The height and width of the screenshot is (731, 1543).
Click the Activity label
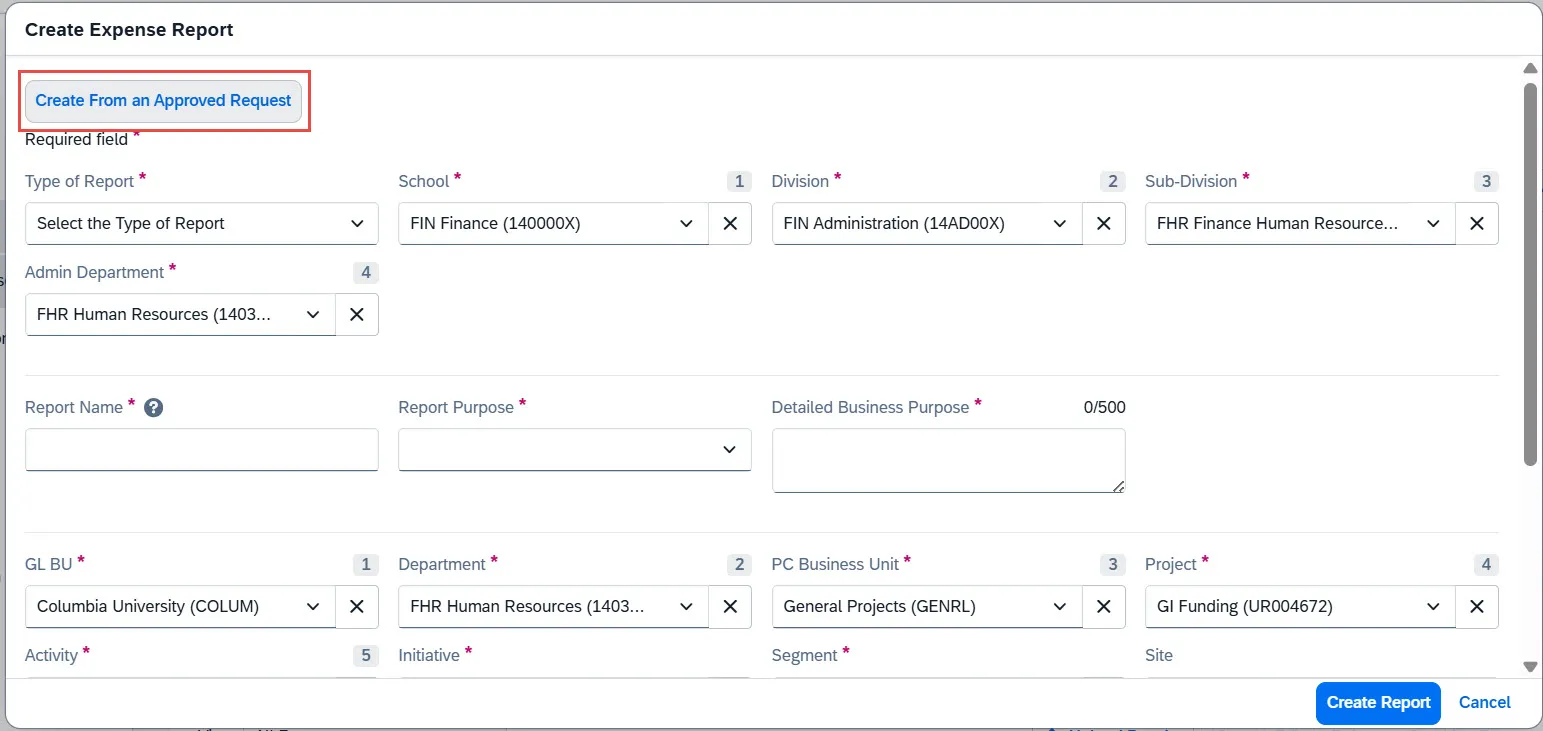(51, 655)
